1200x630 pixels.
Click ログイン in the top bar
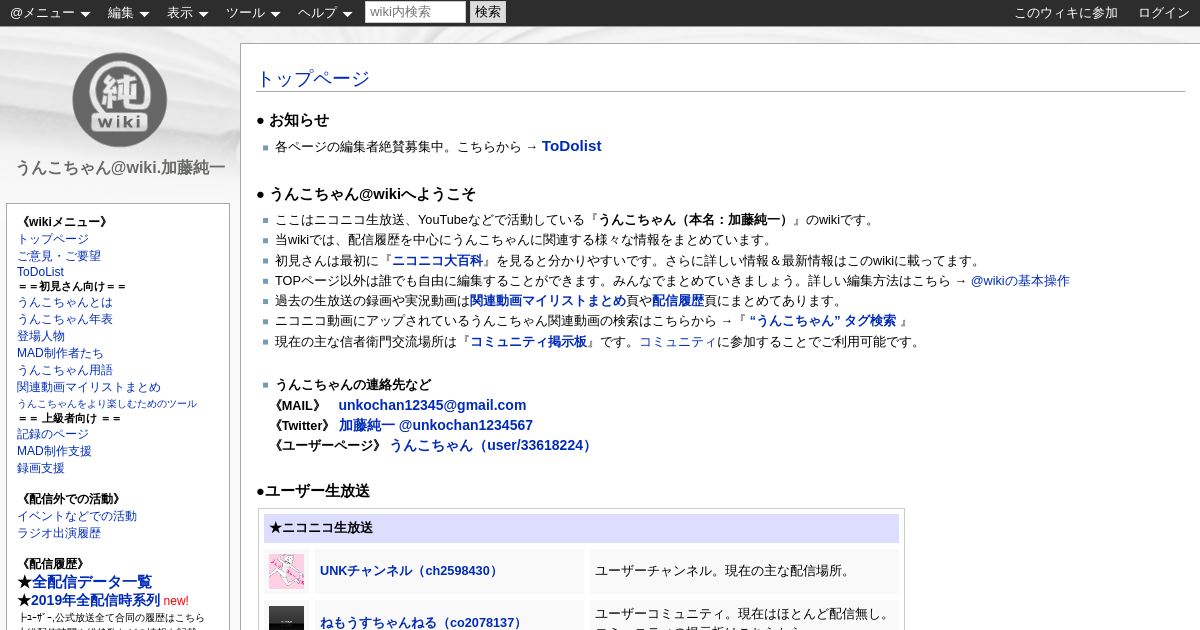pos(1164,13)
